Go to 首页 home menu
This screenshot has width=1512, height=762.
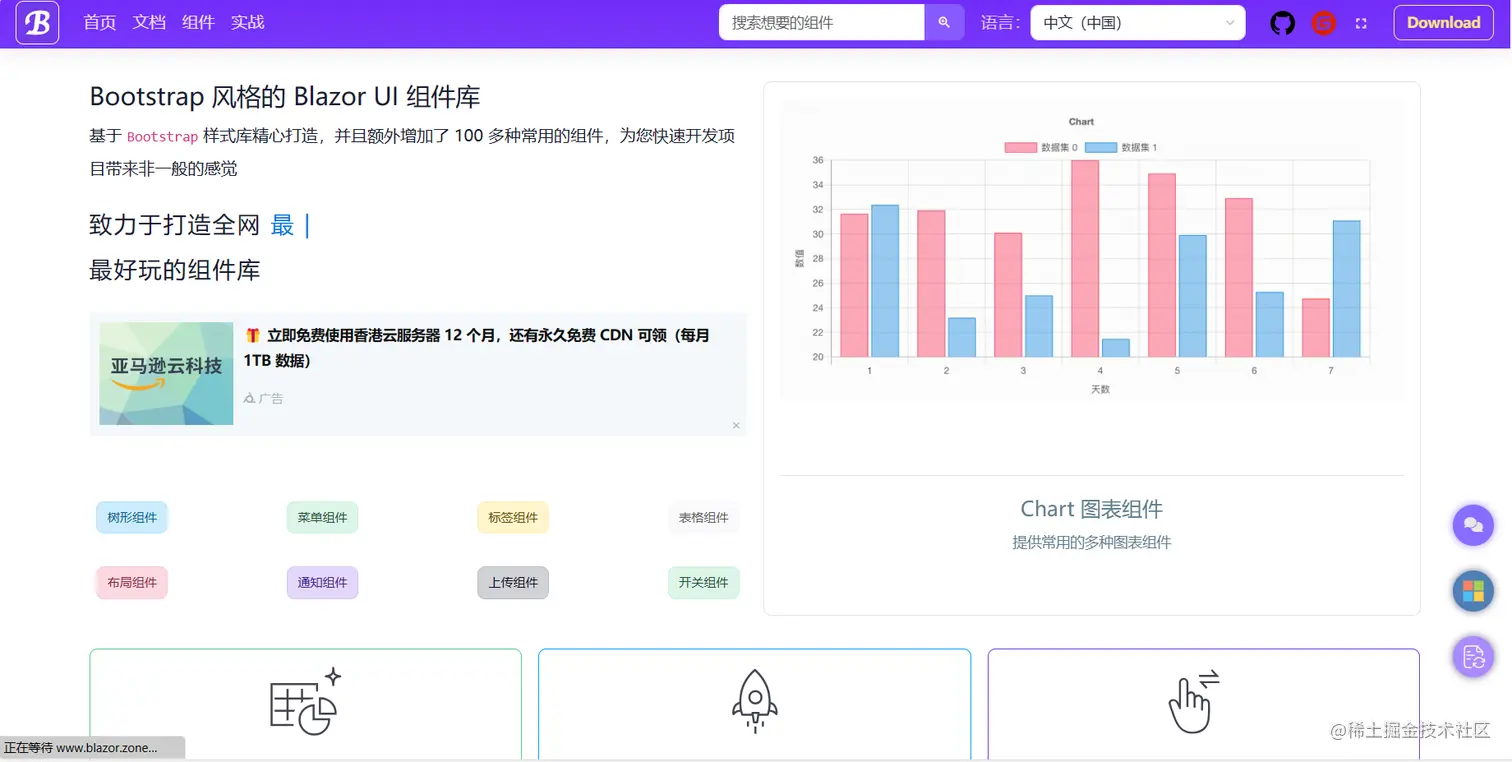click(x=100, y=22)
